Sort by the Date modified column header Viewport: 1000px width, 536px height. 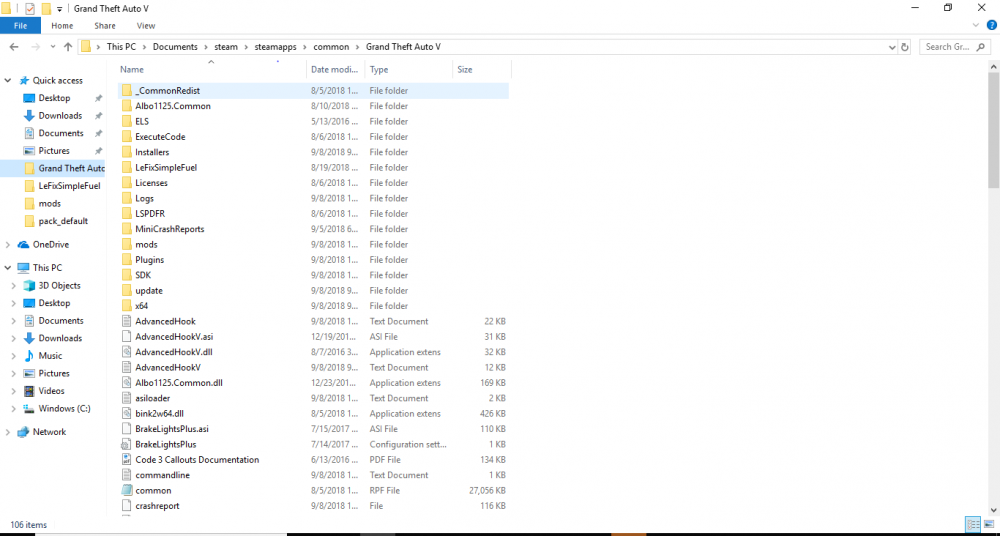(x=335, y=70)
